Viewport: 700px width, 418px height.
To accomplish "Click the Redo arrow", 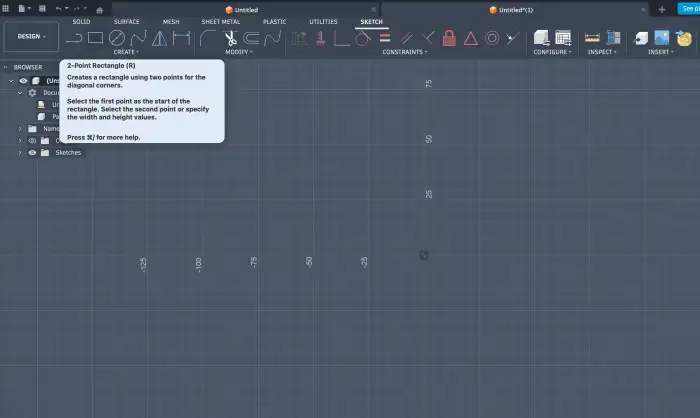I will click(77, 8).
